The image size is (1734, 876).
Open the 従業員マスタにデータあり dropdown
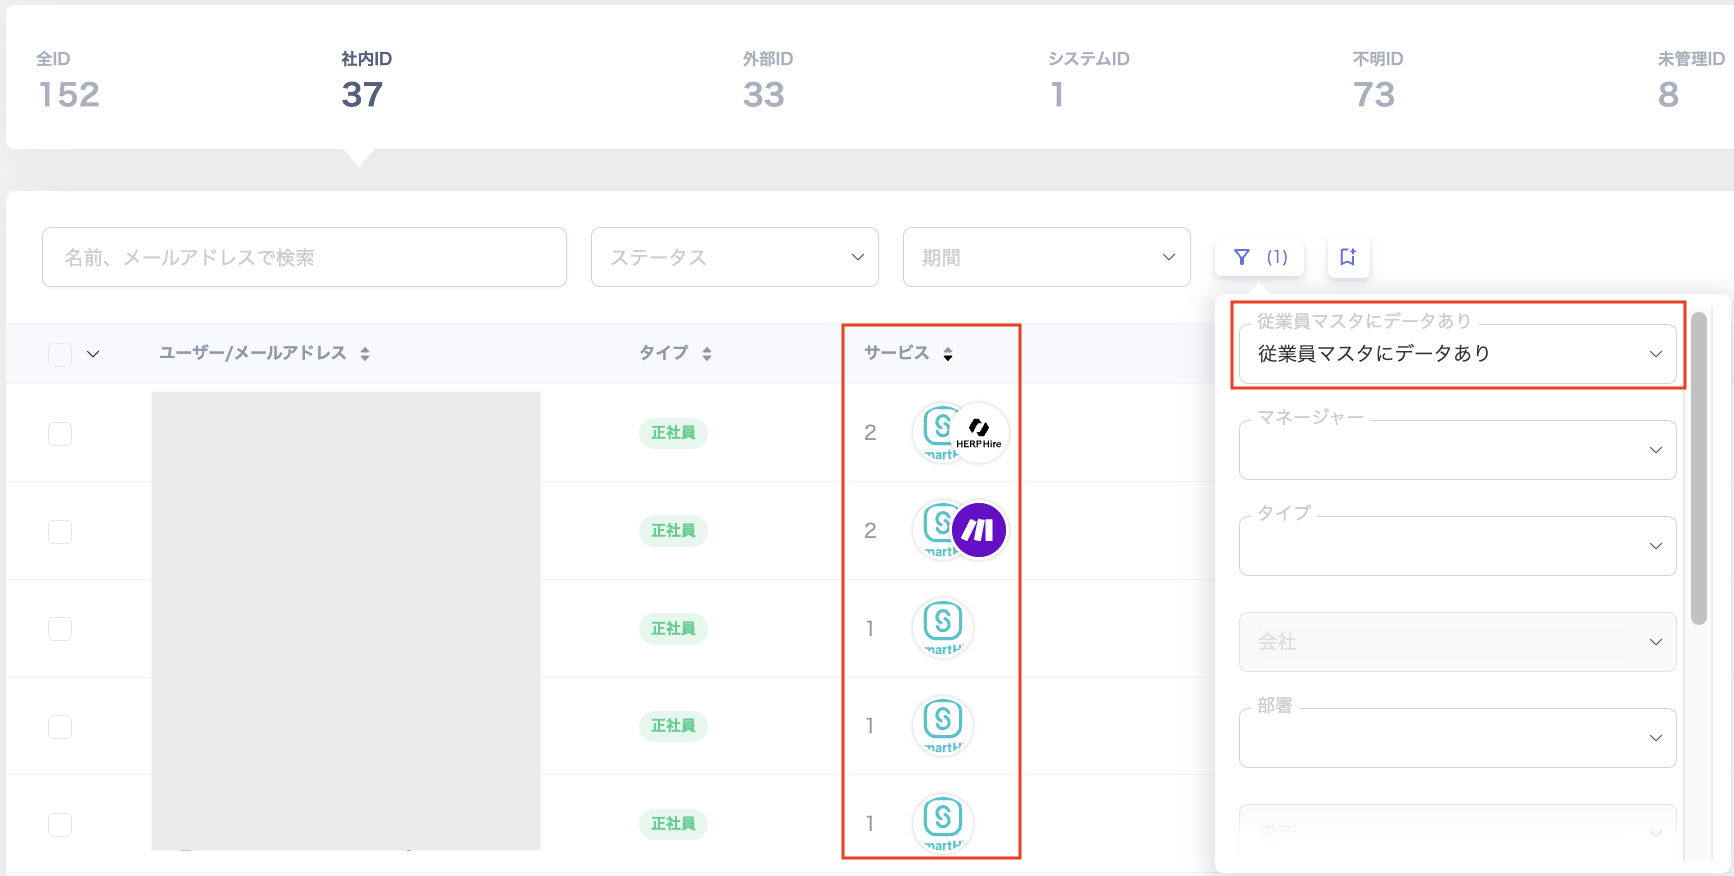[x=1457, y=354]
